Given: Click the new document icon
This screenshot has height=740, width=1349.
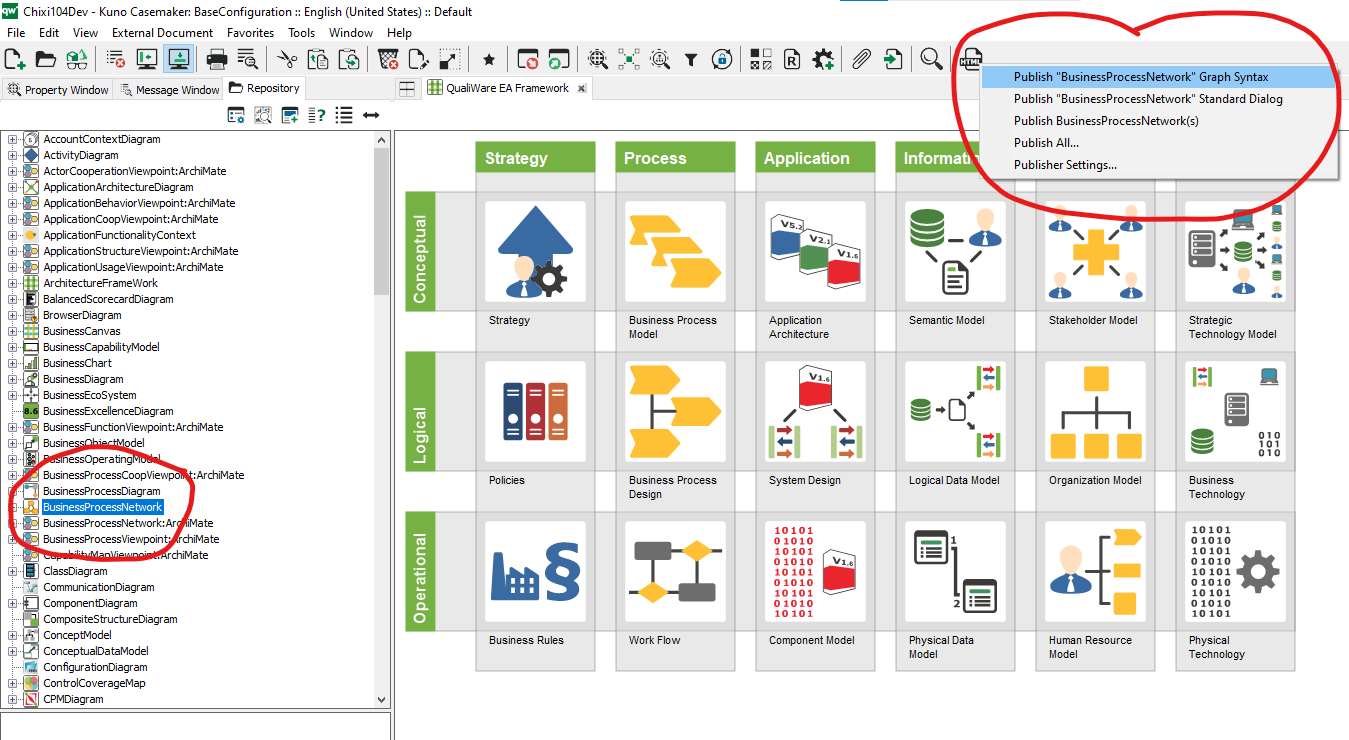Looking at the screenshot, I should coord(15,60).
